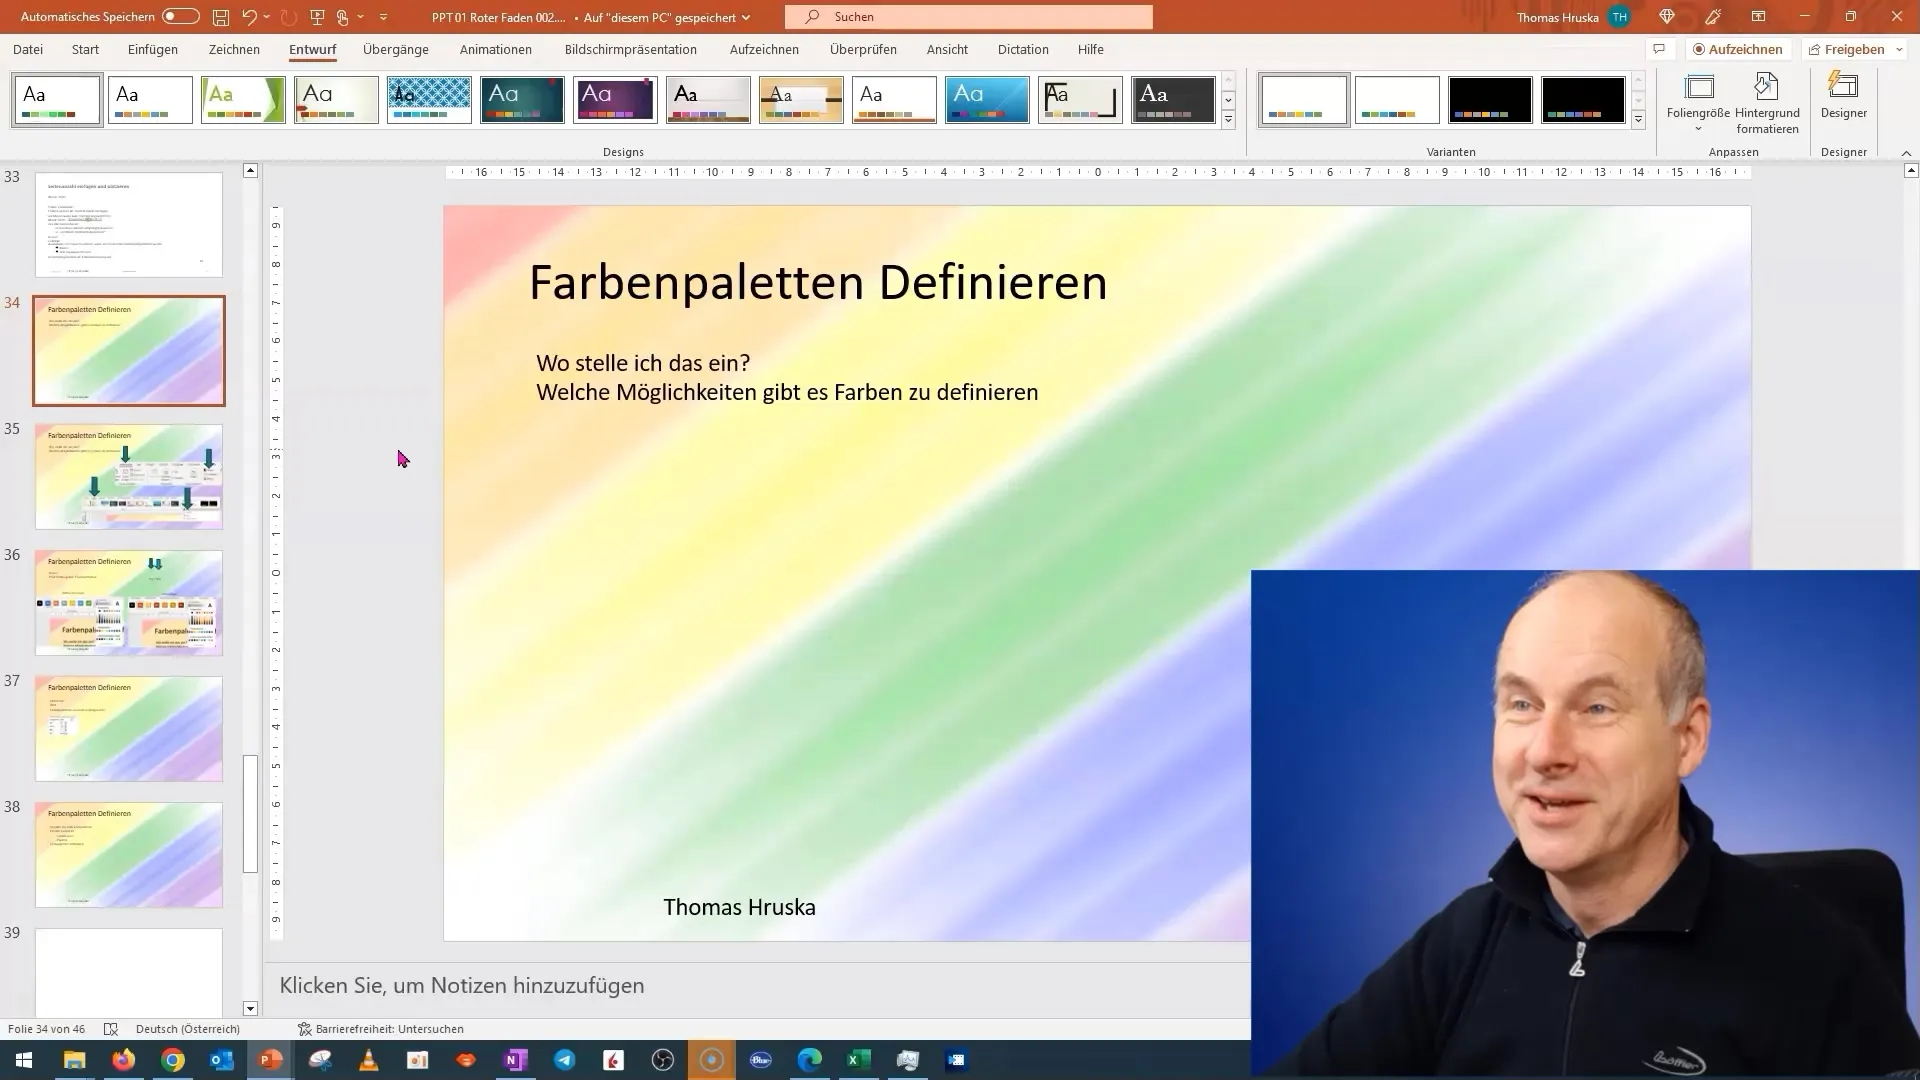Image resolution: width=1920 pixels, height=1080 pixels.
Task: Switch to the Einfügen tab
Action: point(153,49)
